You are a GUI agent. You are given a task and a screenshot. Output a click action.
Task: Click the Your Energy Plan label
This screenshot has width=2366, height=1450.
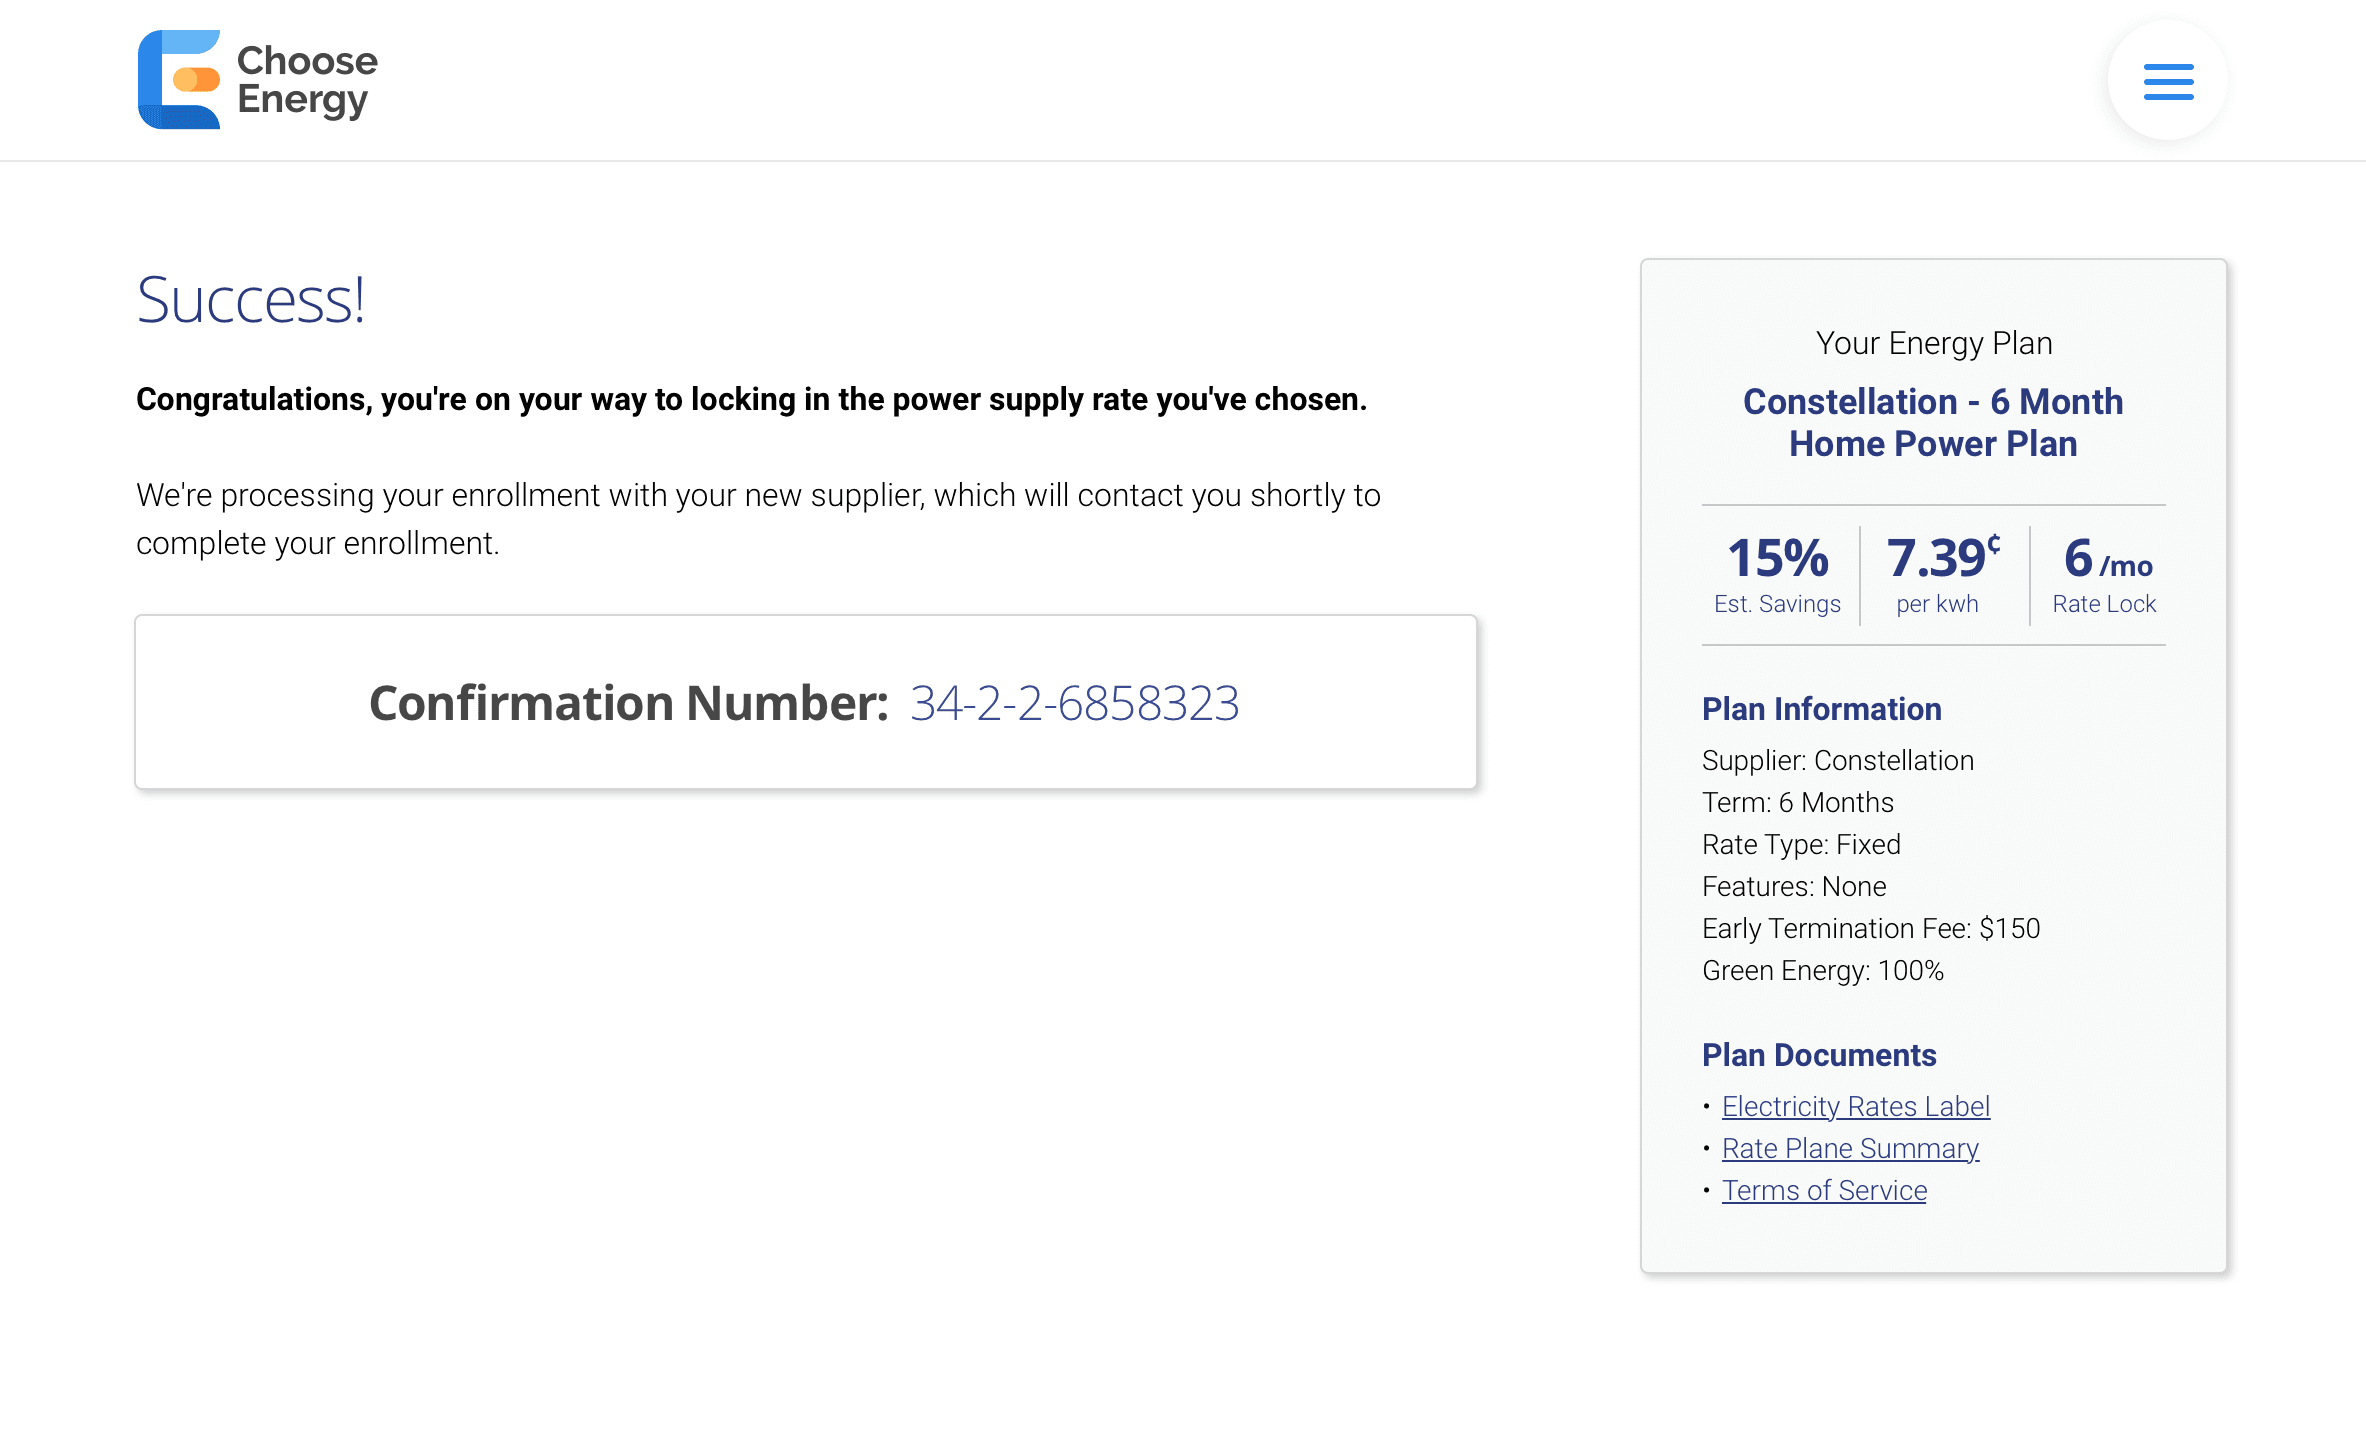coord(1934,343)
